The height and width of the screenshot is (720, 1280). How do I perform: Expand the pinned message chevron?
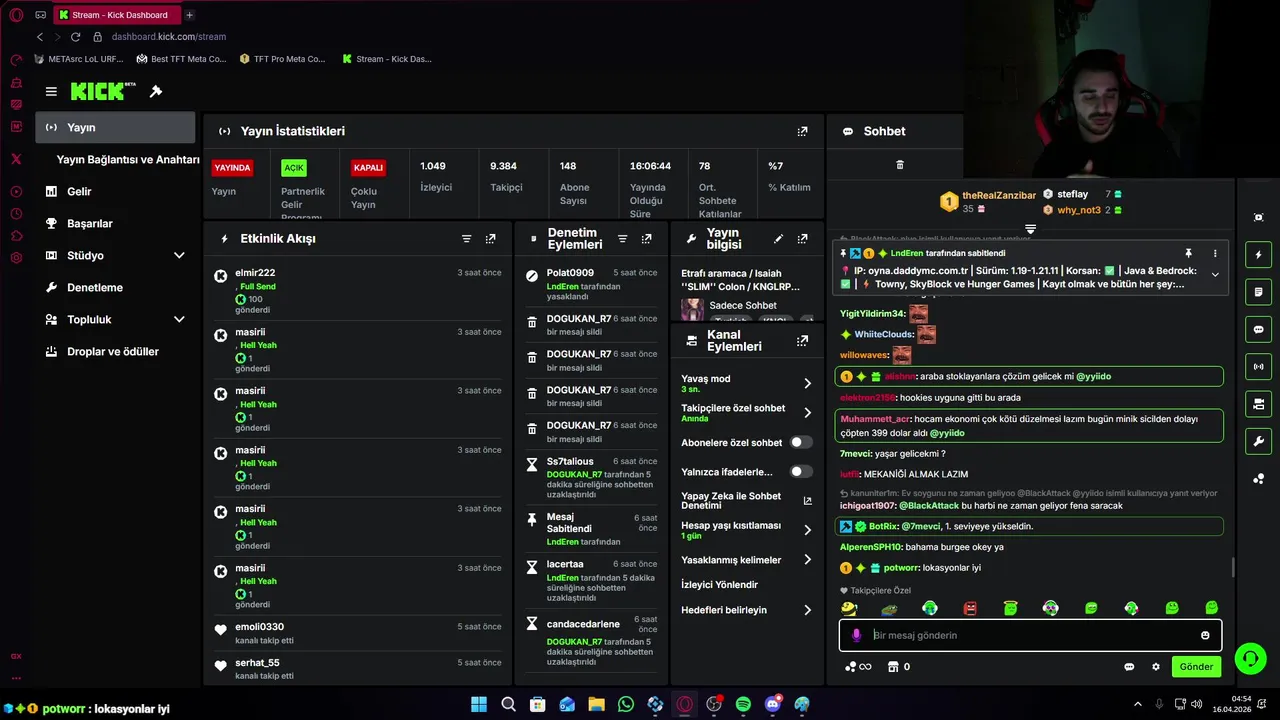coord(1215,274)
